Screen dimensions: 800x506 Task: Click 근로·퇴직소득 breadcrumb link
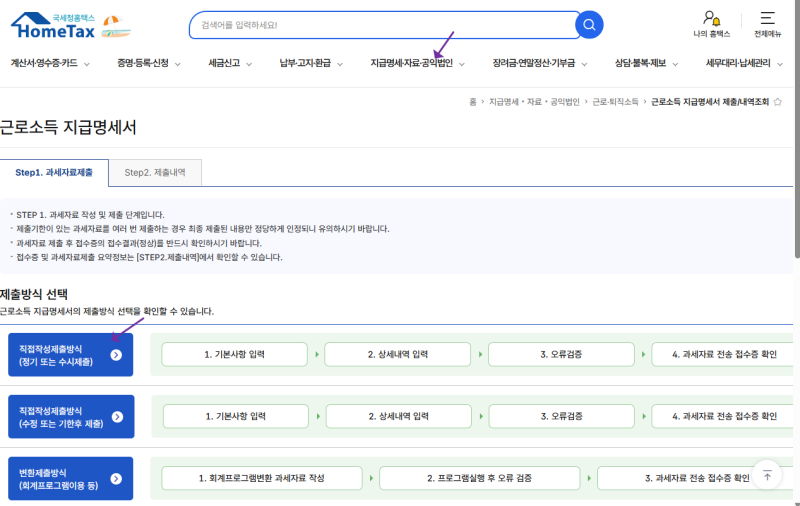tap(615, 102)
